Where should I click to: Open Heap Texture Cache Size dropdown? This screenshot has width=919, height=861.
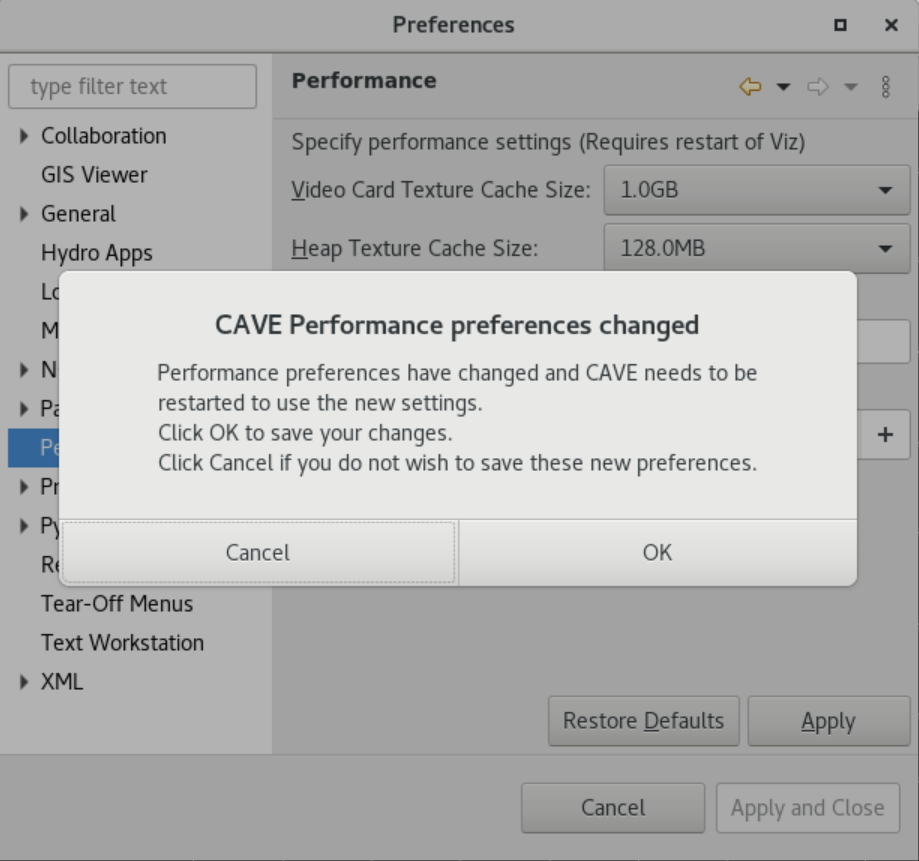click(757, 249)
